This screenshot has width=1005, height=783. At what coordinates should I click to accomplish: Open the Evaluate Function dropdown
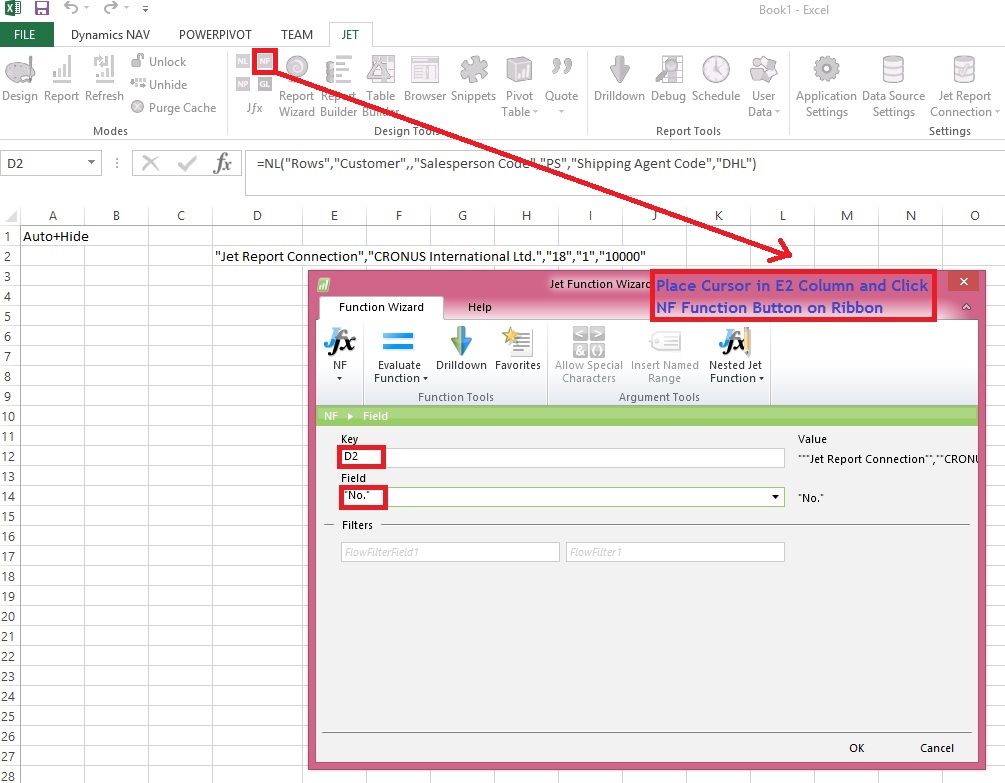(398, 356)
